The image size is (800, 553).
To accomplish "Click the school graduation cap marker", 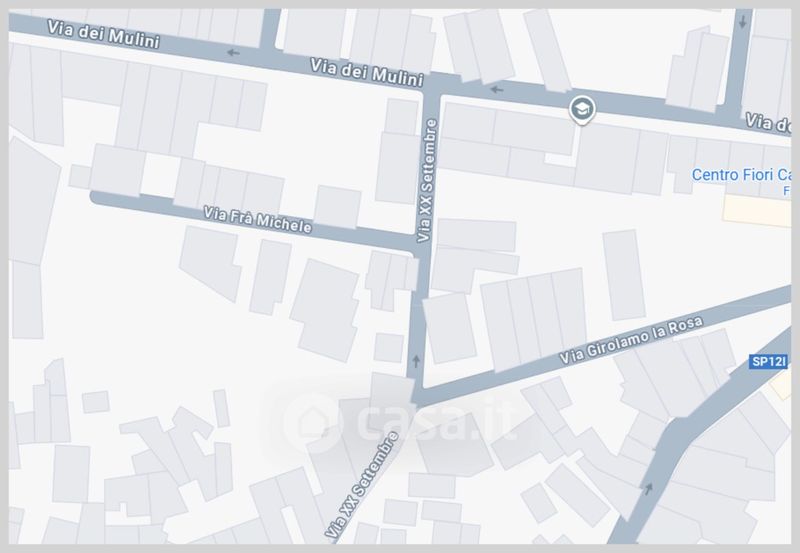I will 580,108.
